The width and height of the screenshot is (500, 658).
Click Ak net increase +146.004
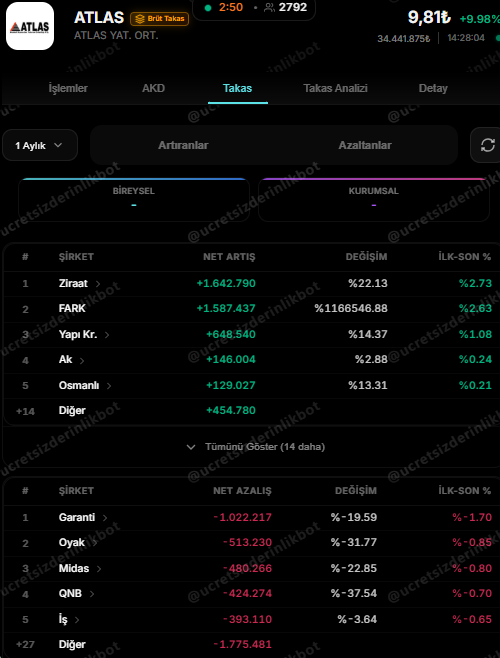pyautogui.click(x=231, y=360)
